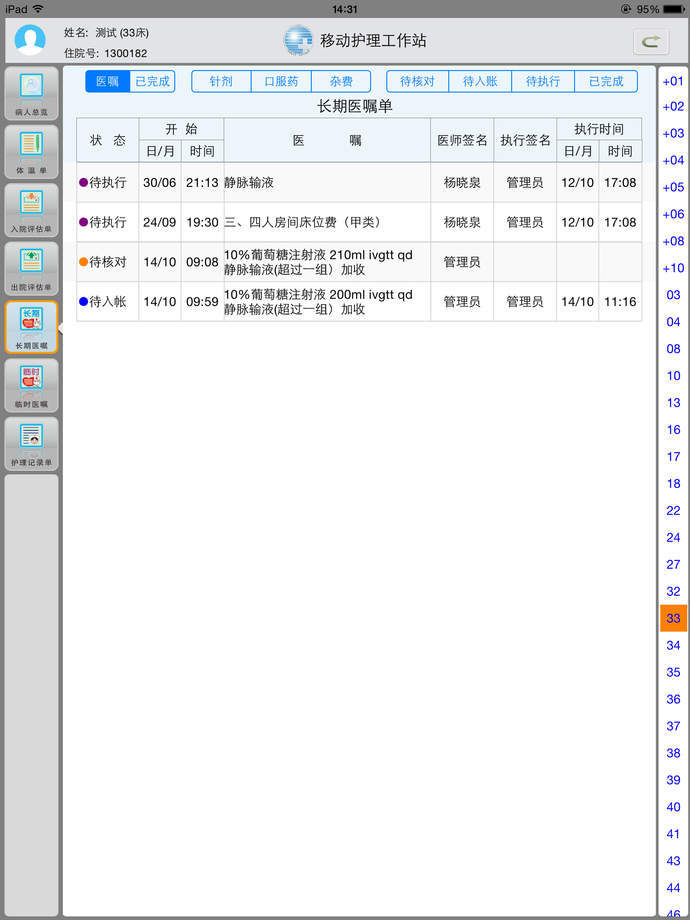Tap the Wi-Fi status icon

pos(38,9)
